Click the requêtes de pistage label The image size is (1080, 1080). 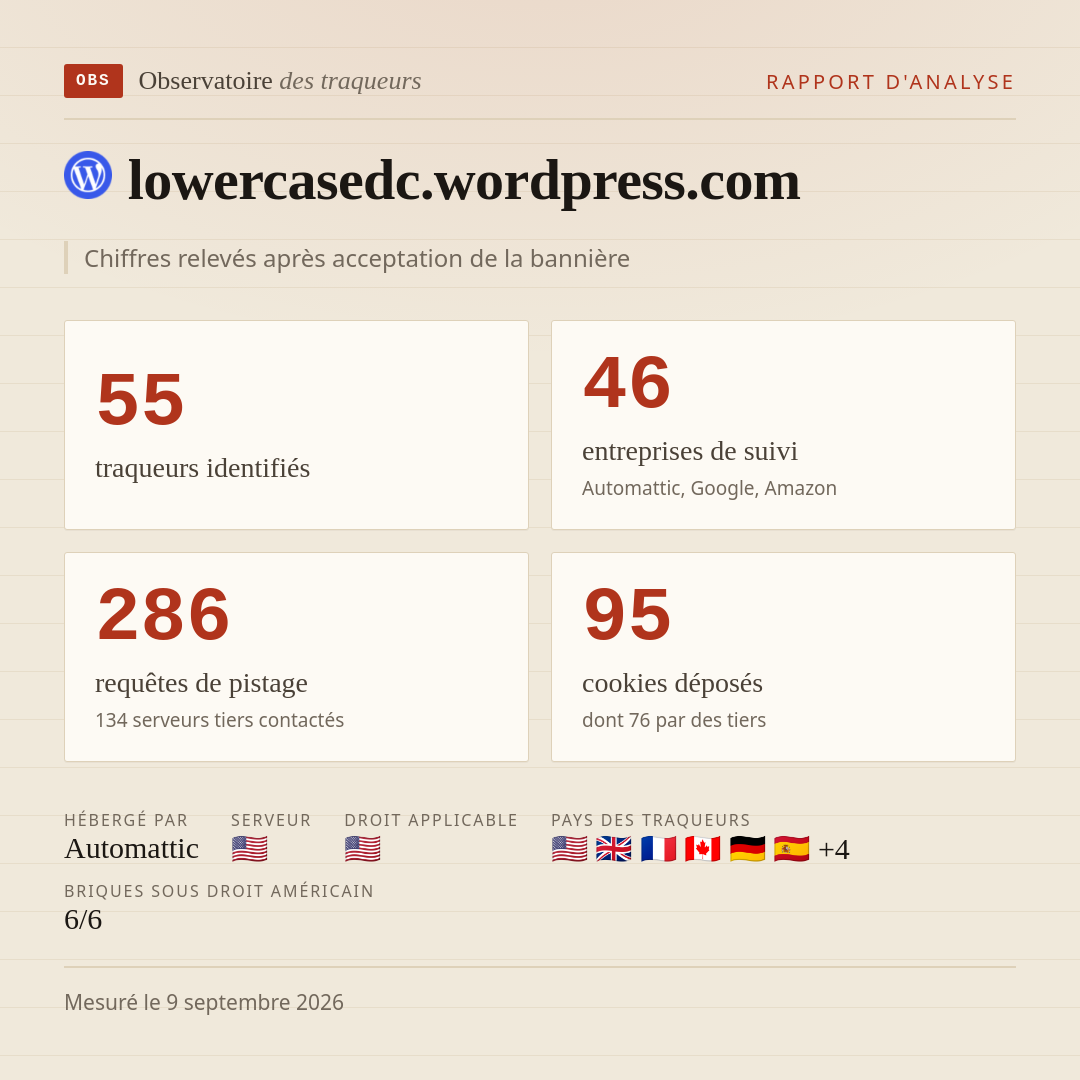[201, 683]
